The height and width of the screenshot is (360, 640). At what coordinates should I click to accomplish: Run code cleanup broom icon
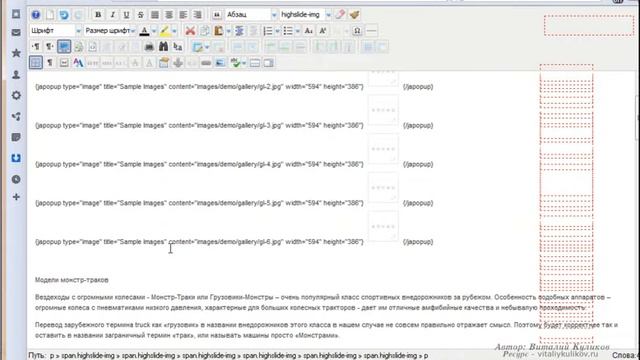click(354, 15)
